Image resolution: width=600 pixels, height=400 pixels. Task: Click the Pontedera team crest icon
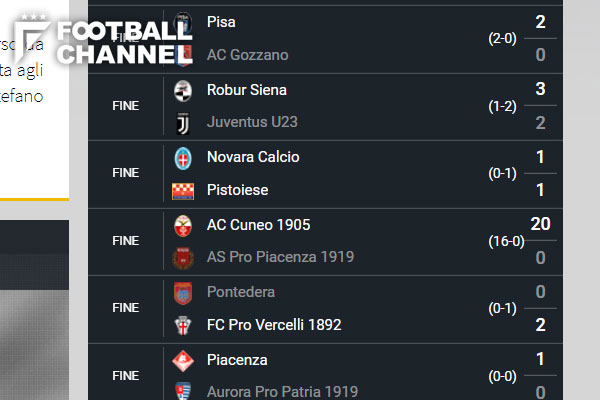(x=182, y=292)
